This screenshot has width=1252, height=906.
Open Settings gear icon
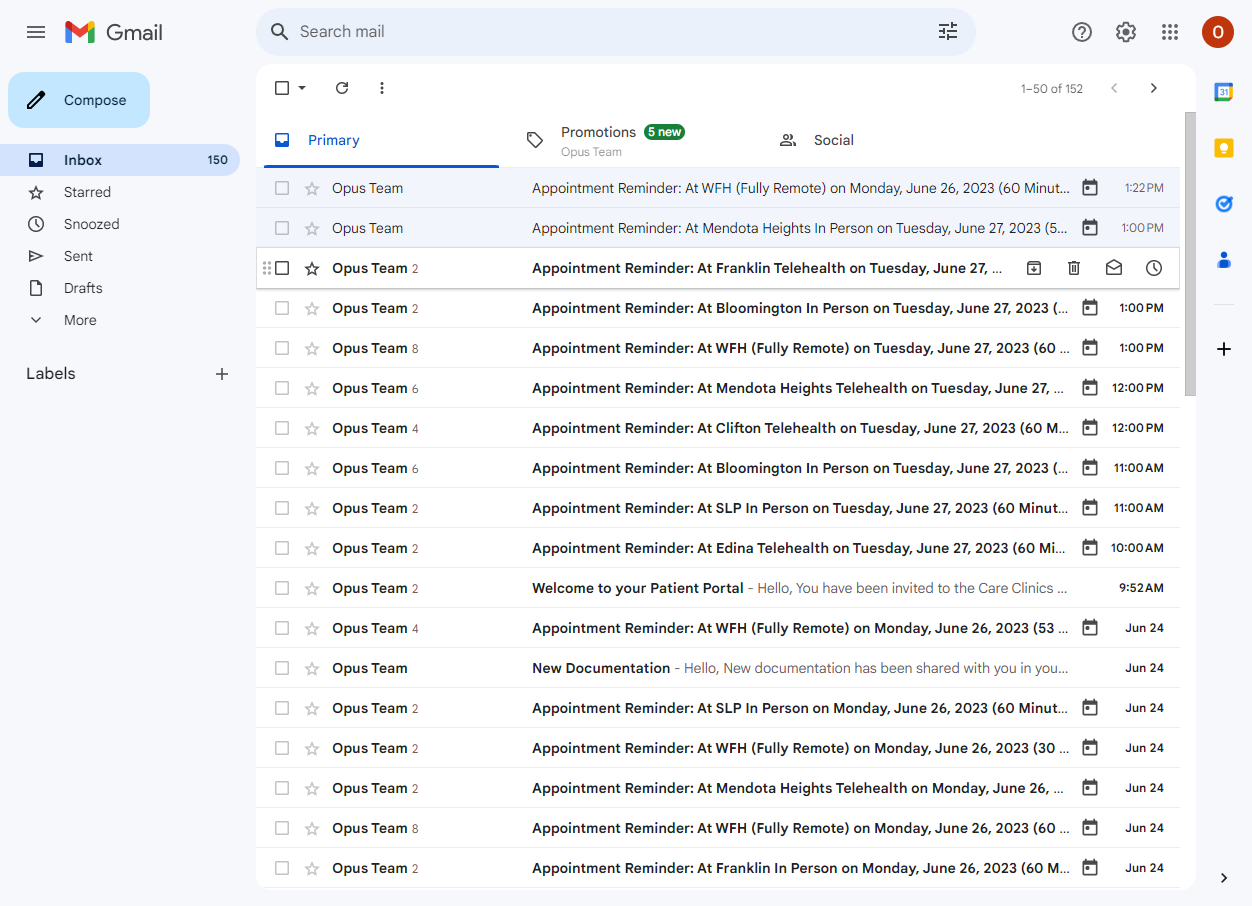(1126, 32)
